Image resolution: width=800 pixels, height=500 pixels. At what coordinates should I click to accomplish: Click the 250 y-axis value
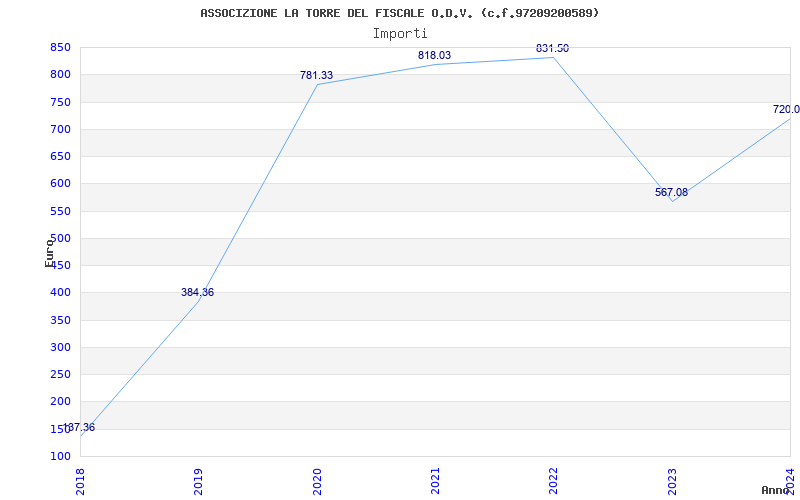pos(60,374)
